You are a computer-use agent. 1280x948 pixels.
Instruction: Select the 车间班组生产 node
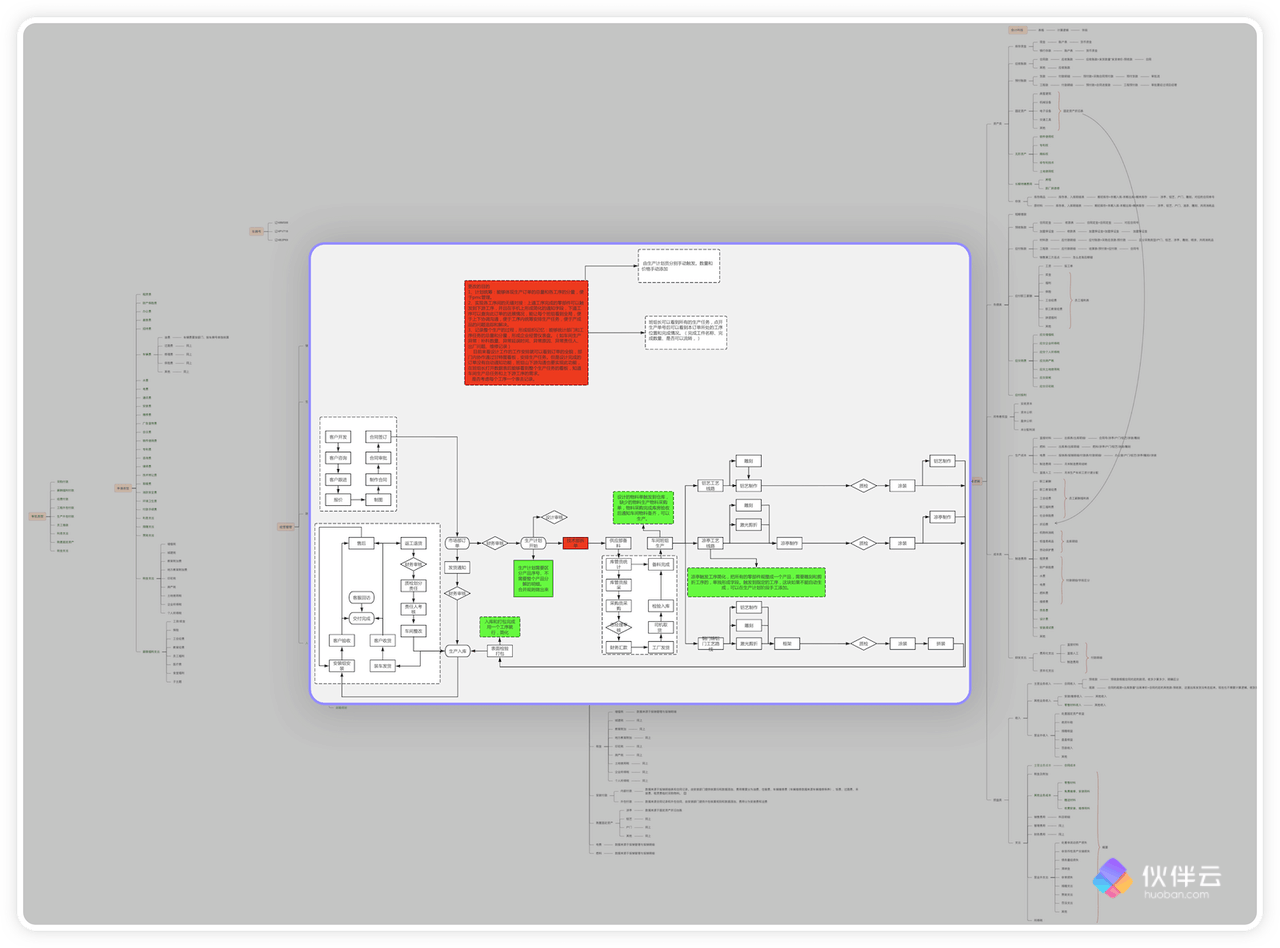660,543
